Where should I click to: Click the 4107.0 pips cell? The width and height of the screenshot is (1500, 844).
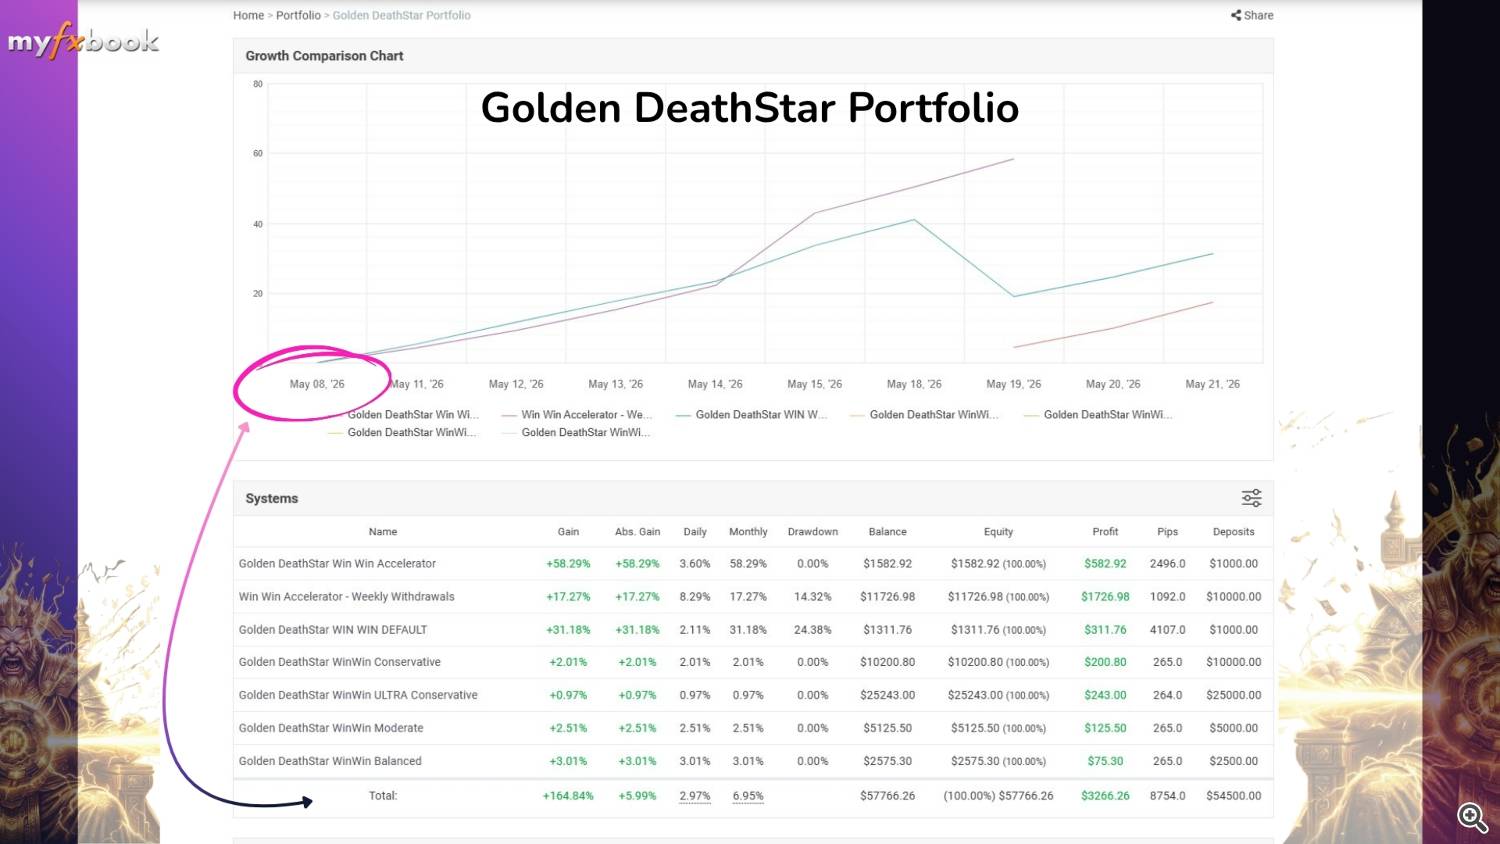pyautogui.click(x=1167, y=630)
